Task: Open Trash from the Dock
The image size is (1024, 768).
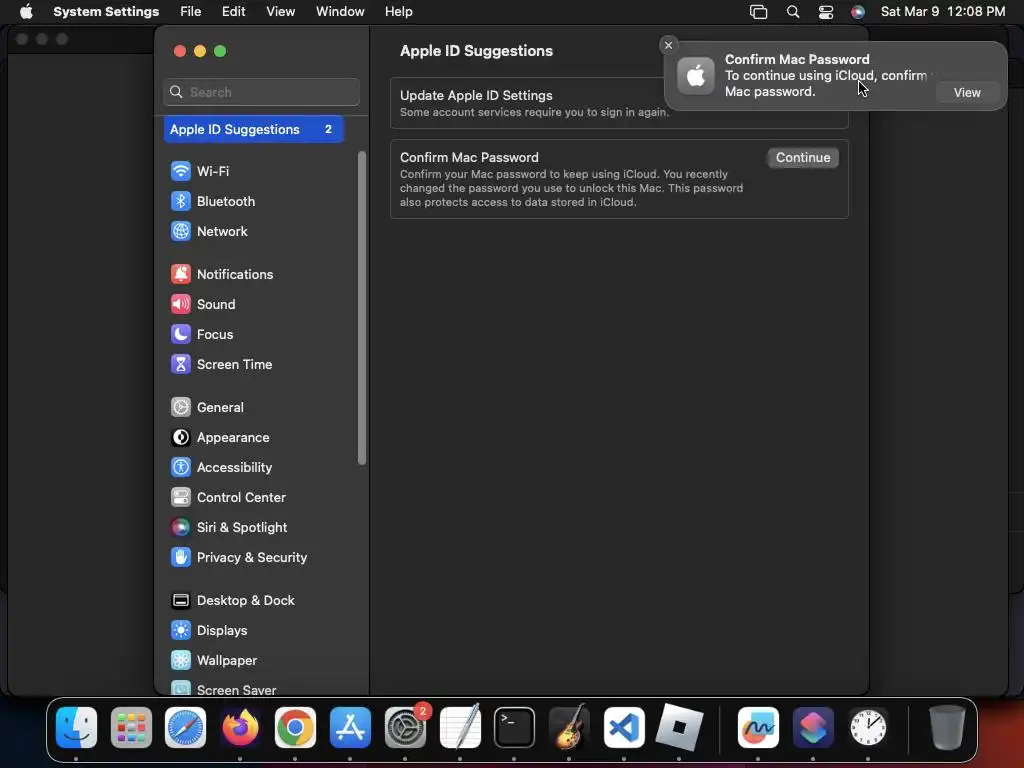Action: tap(947, 727)
